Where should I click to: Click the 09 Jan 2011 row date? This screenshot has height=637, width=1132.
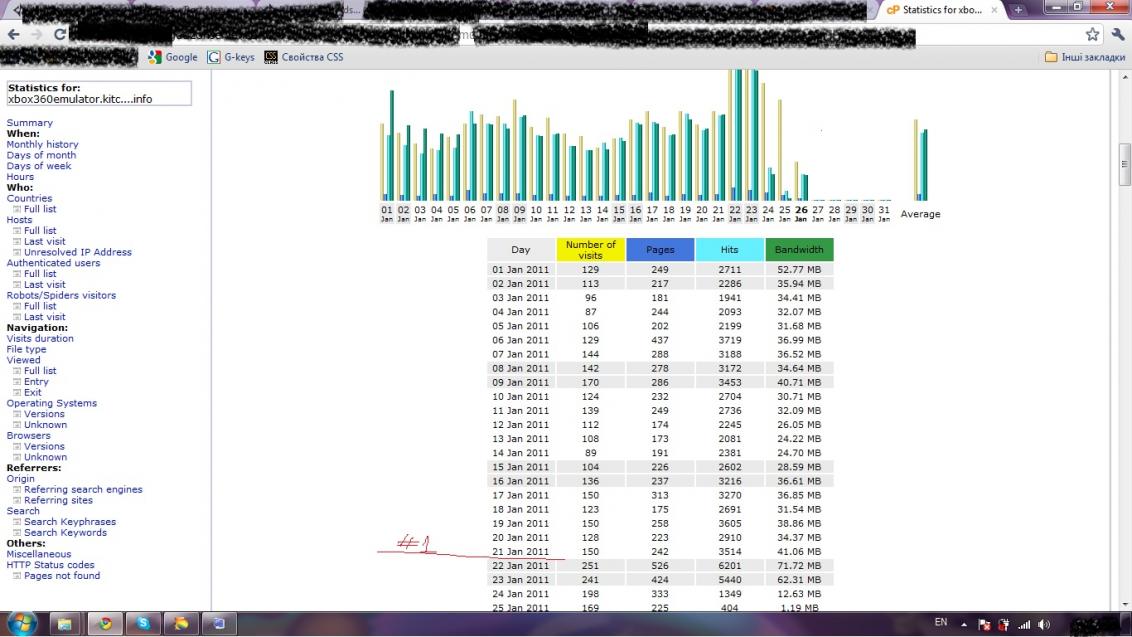(521, 383)
